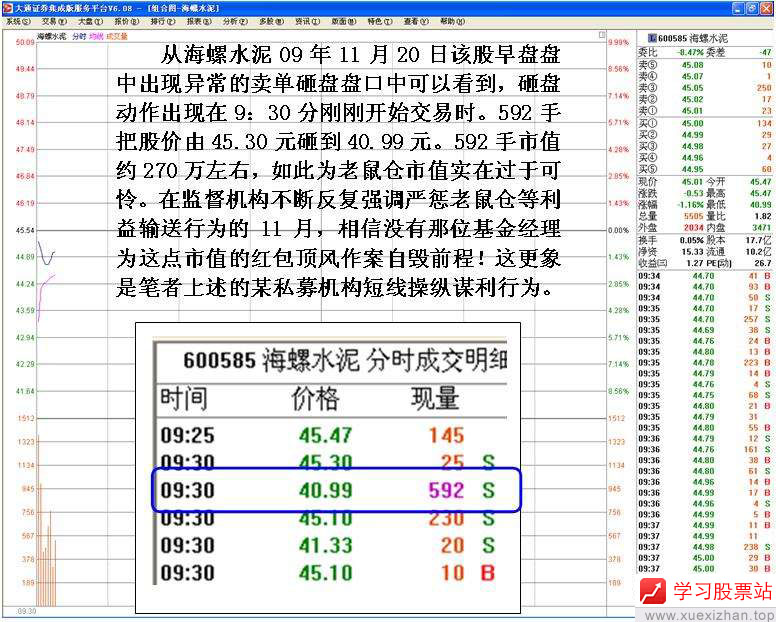Select the 均线 average line label
776x622 pixels.
click(x=96, y=36)
